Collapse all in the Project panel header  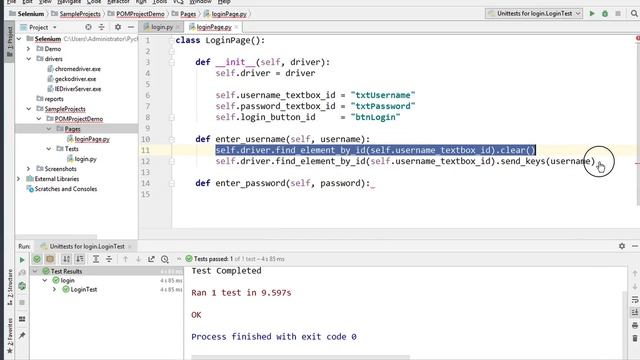tap(102, 27)
